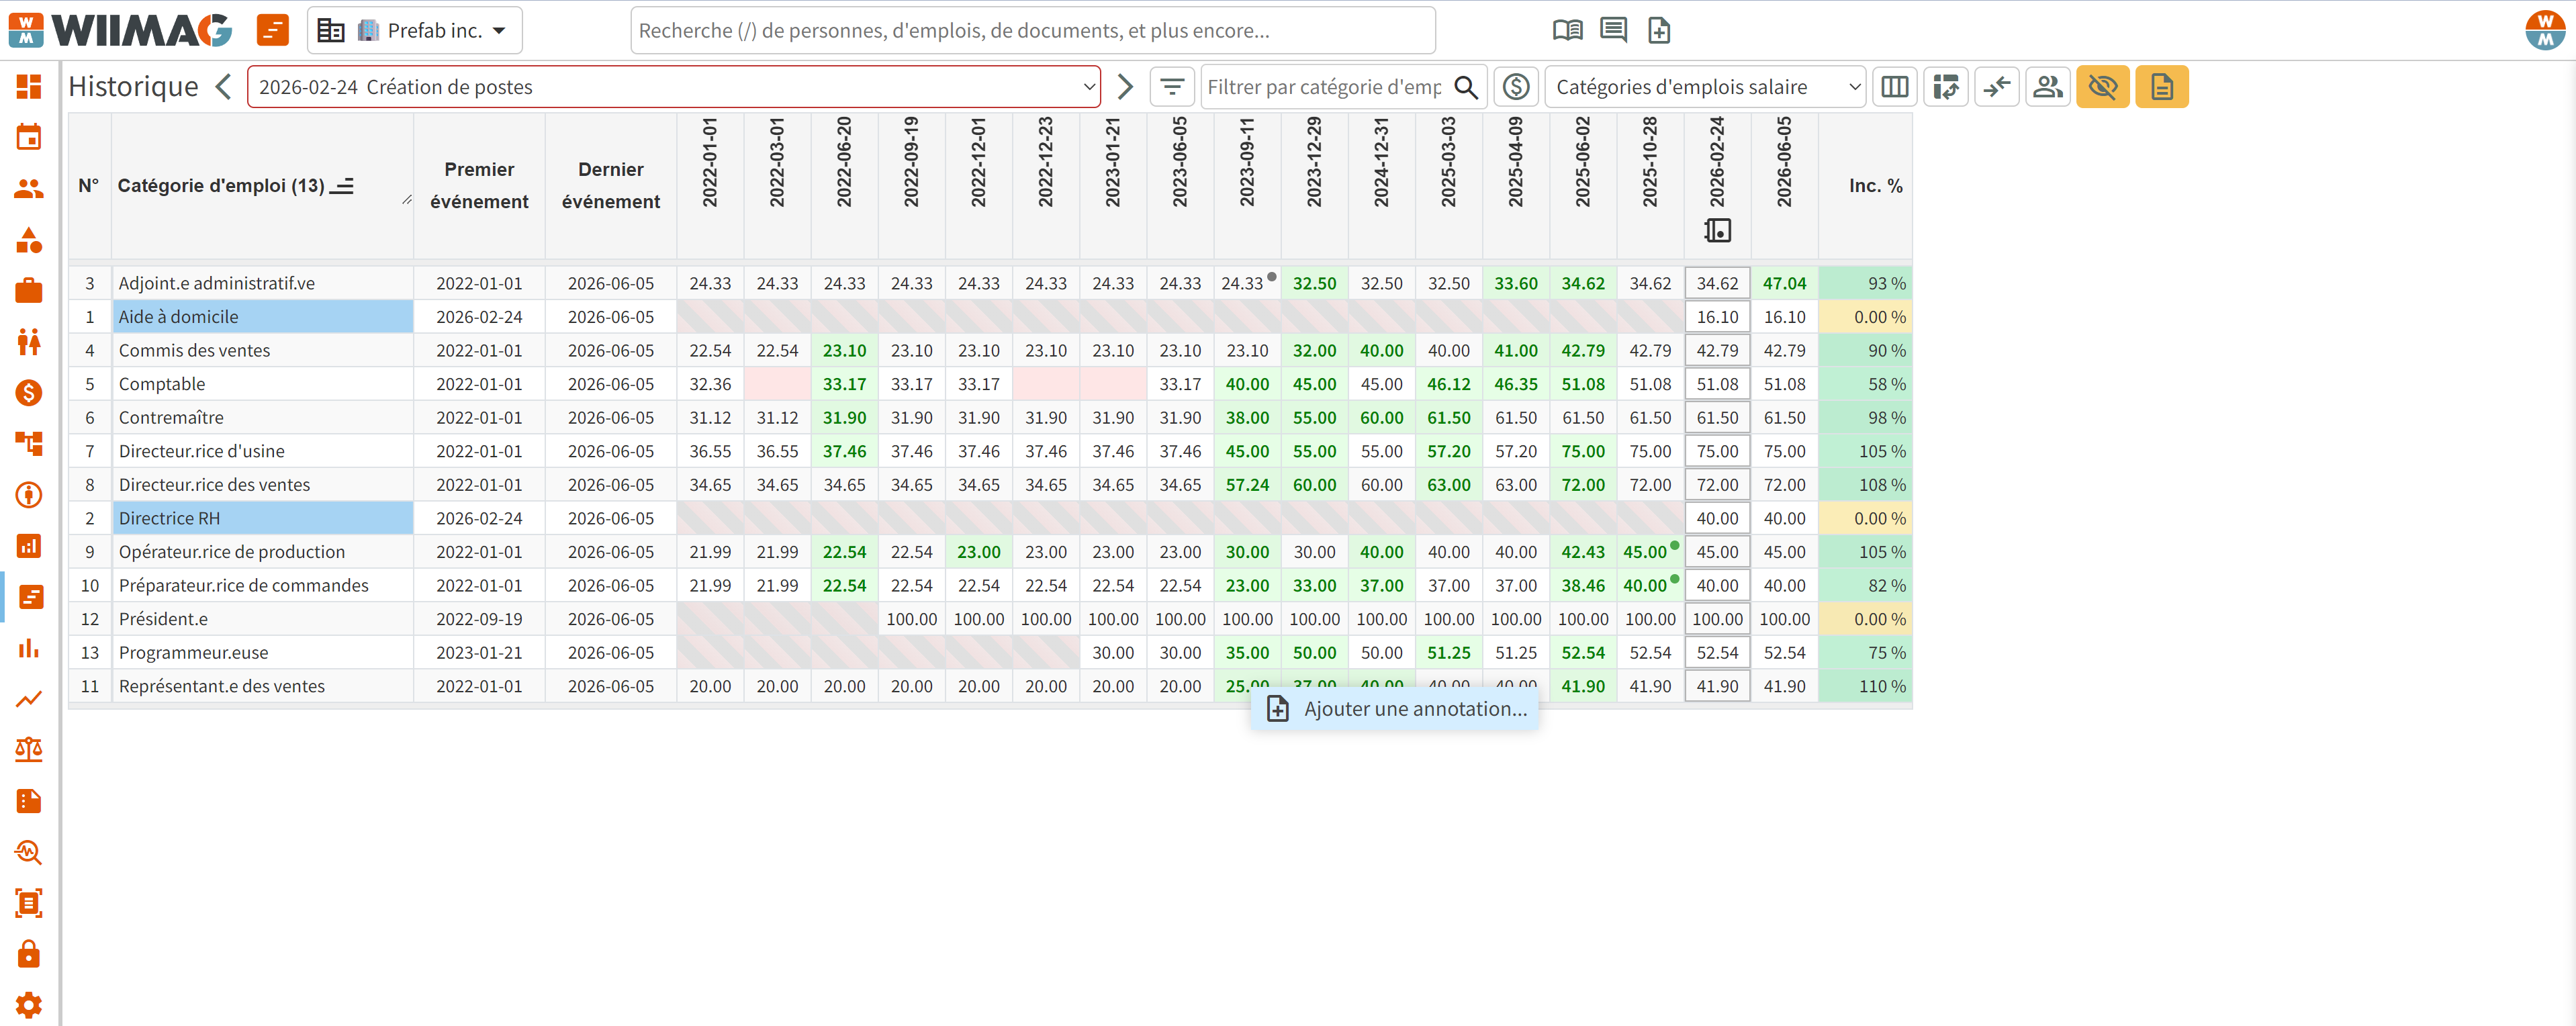Go to the next history event arrow
2576x1026 pixels.
point(1125,87)
